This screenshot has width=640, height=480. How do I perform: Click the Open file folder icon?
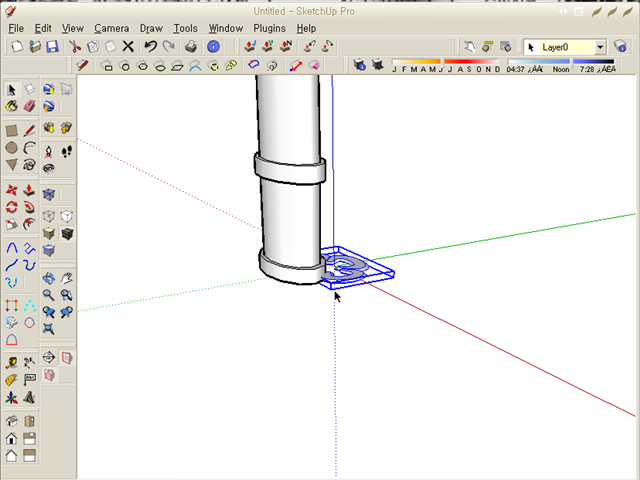click(35, 47)
